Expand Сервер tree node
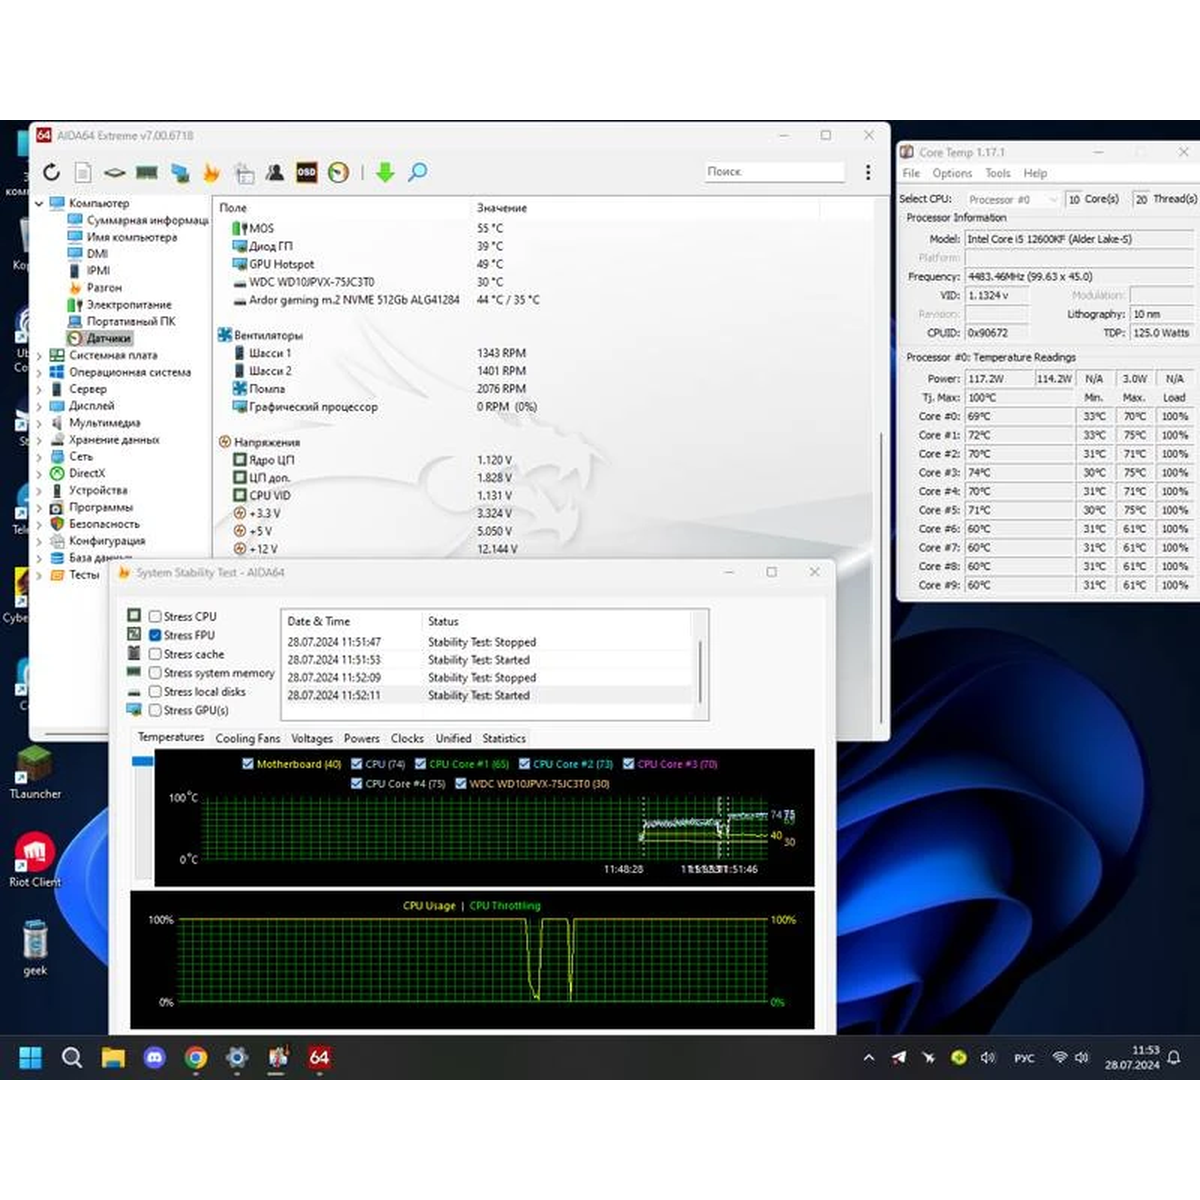Screen dimensions: 1200x1200 tap(39, 389)
